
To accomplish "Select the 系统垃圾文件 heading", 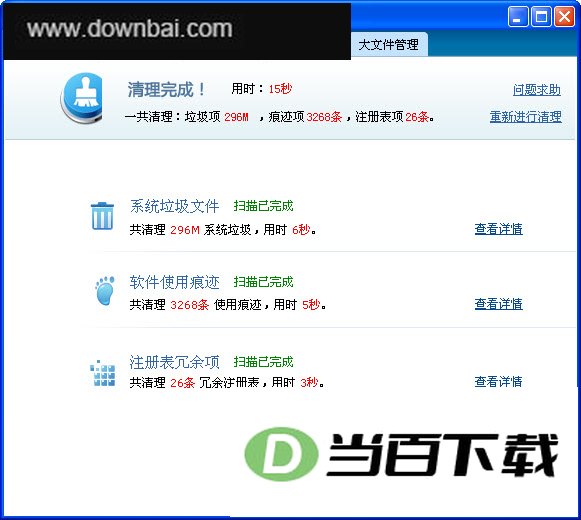I will tap(175, 206).
